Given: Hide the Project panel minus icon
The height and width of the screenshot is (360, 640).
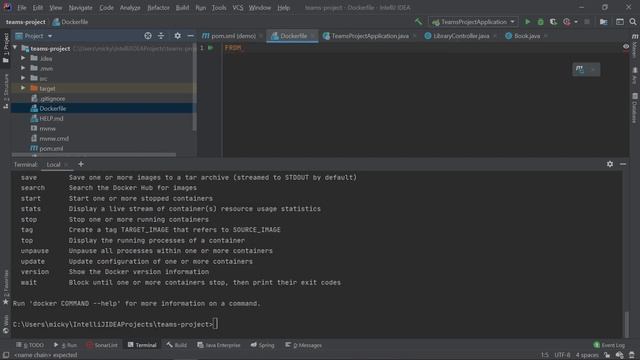Looking at the screenshot, I should (190, 36).
